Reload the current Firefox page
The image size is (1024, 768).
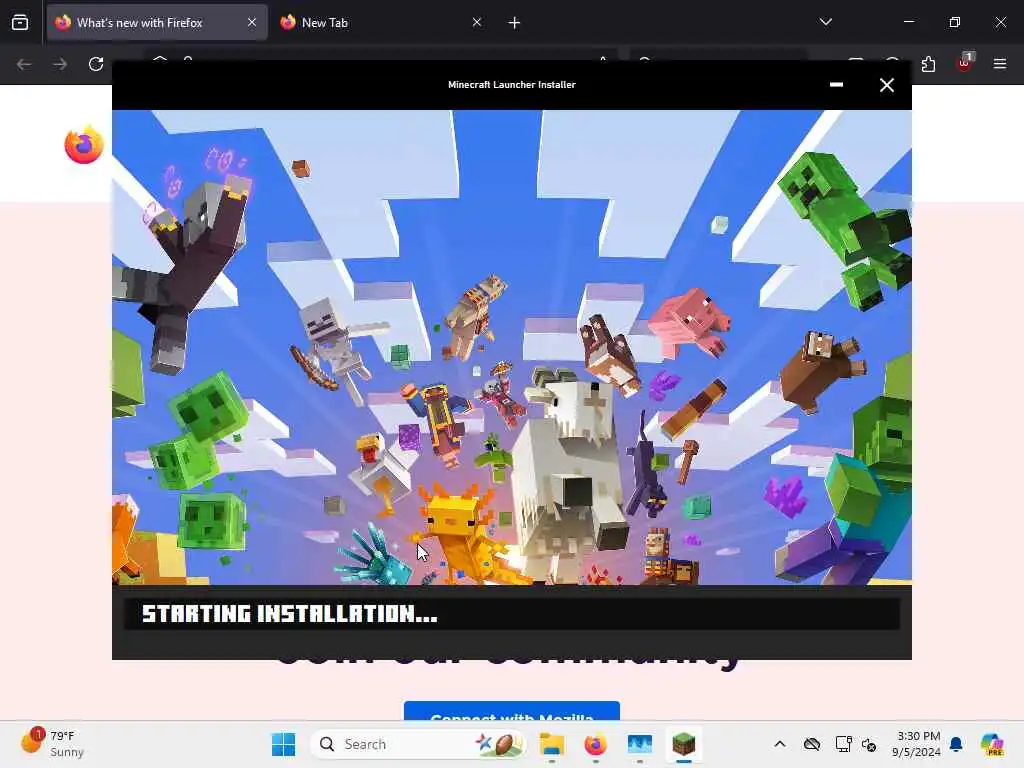point(96,64)
